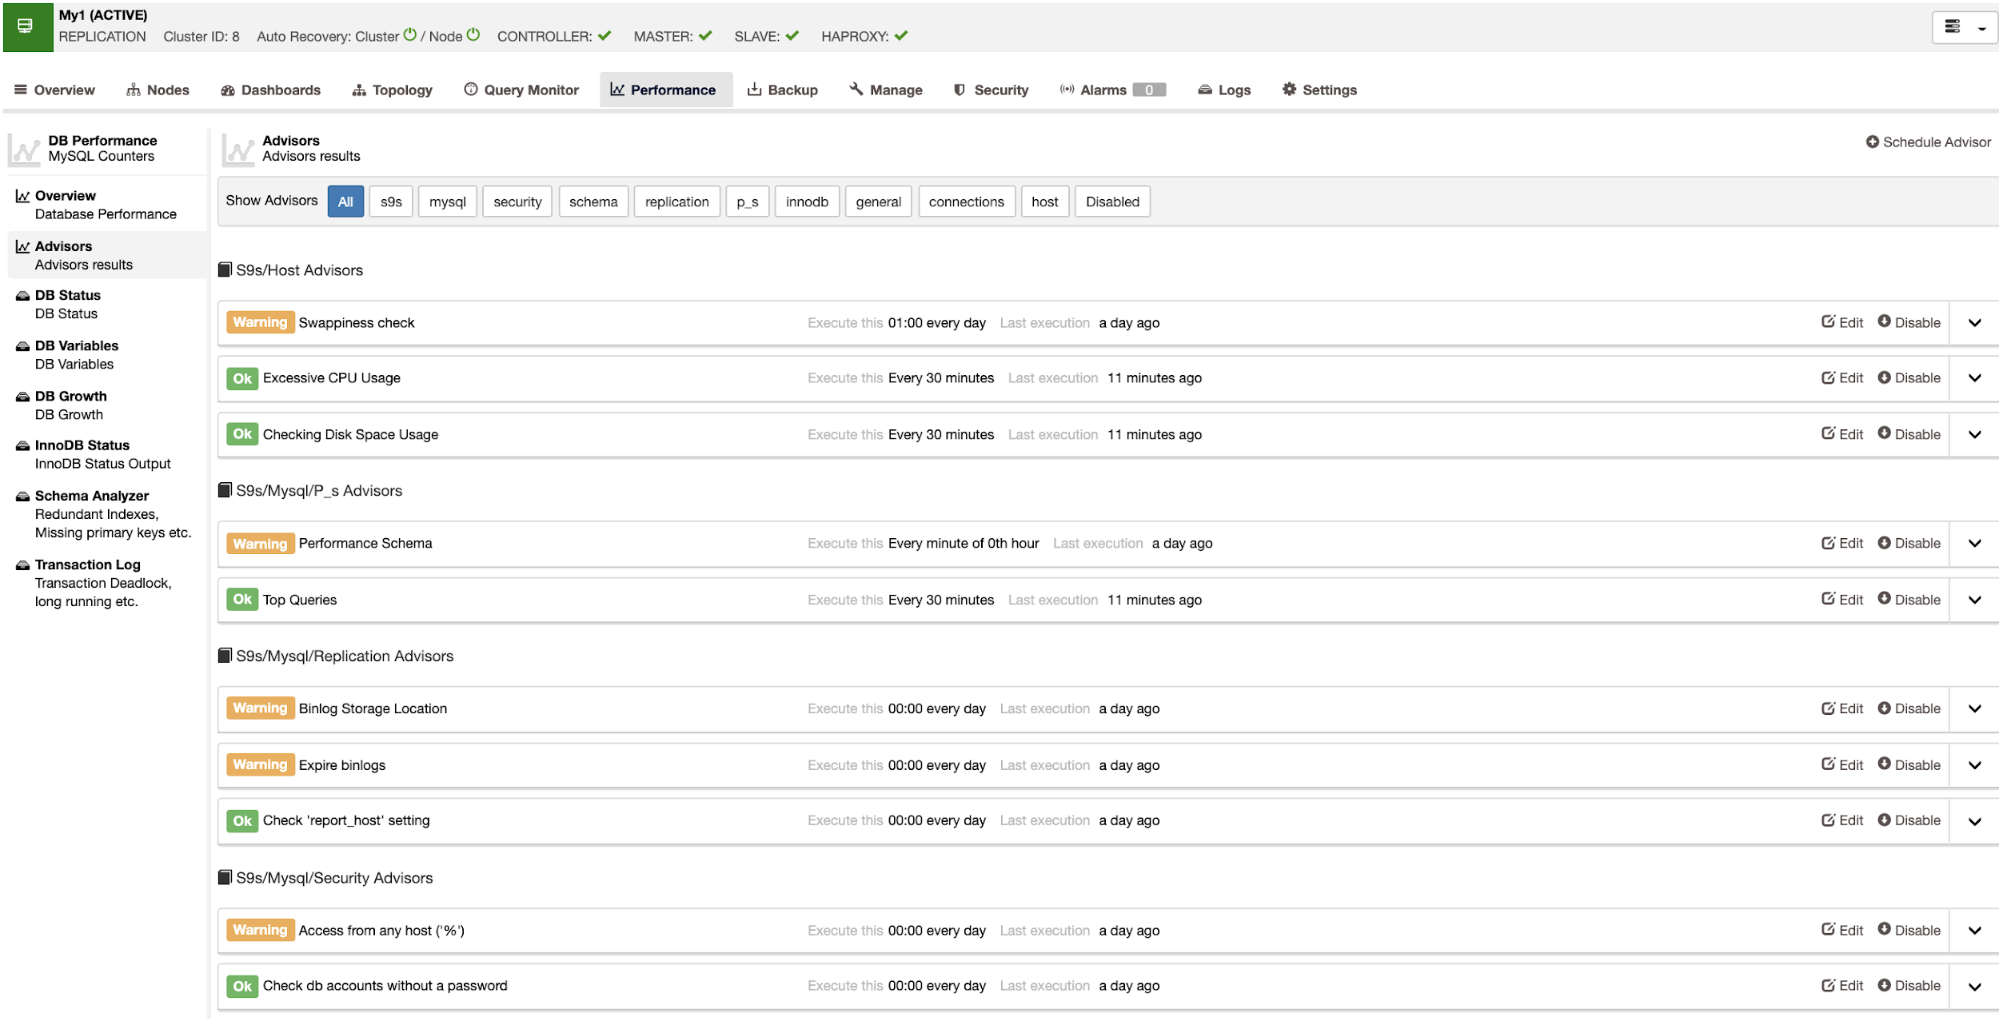Show All advisors filter
Image resolution: width=1999 pixels, height=1020 pixels.
click(x=346, y=202)
